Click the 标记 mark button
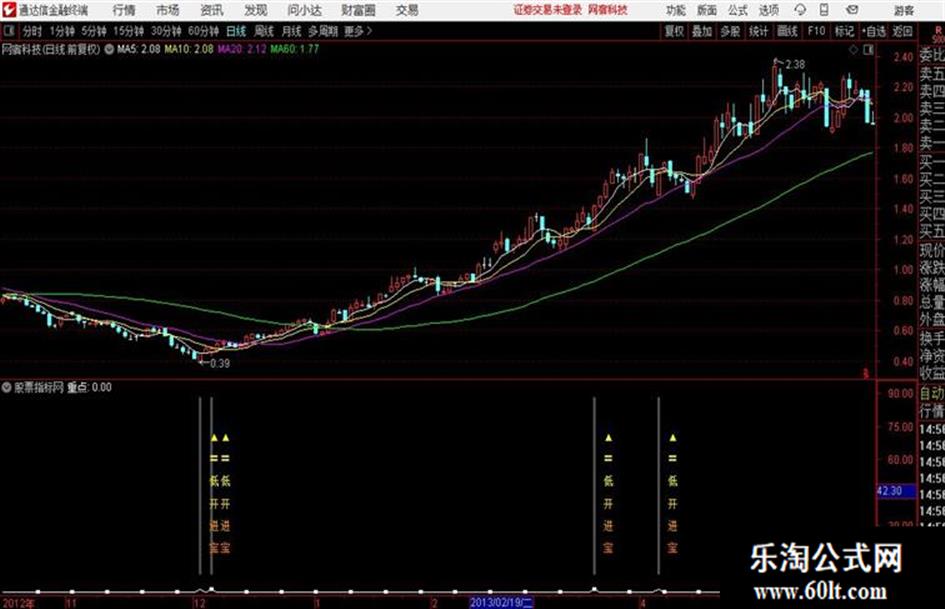 point(844,31)
